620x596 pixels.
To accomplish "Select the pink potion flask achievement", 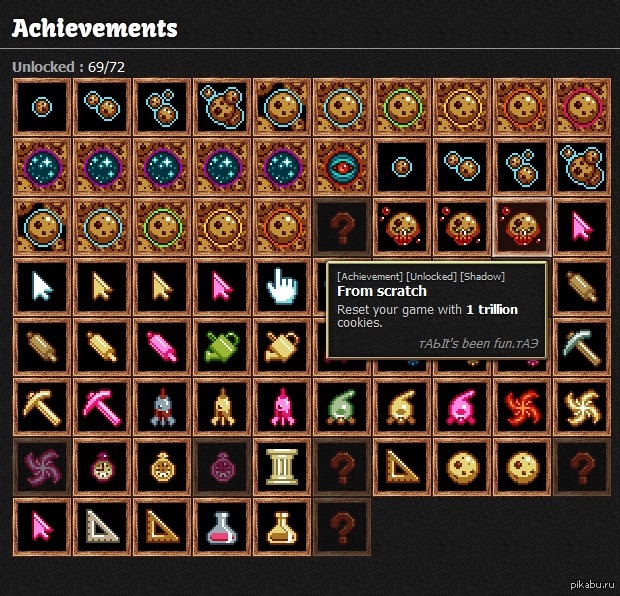I will (222, 527).
